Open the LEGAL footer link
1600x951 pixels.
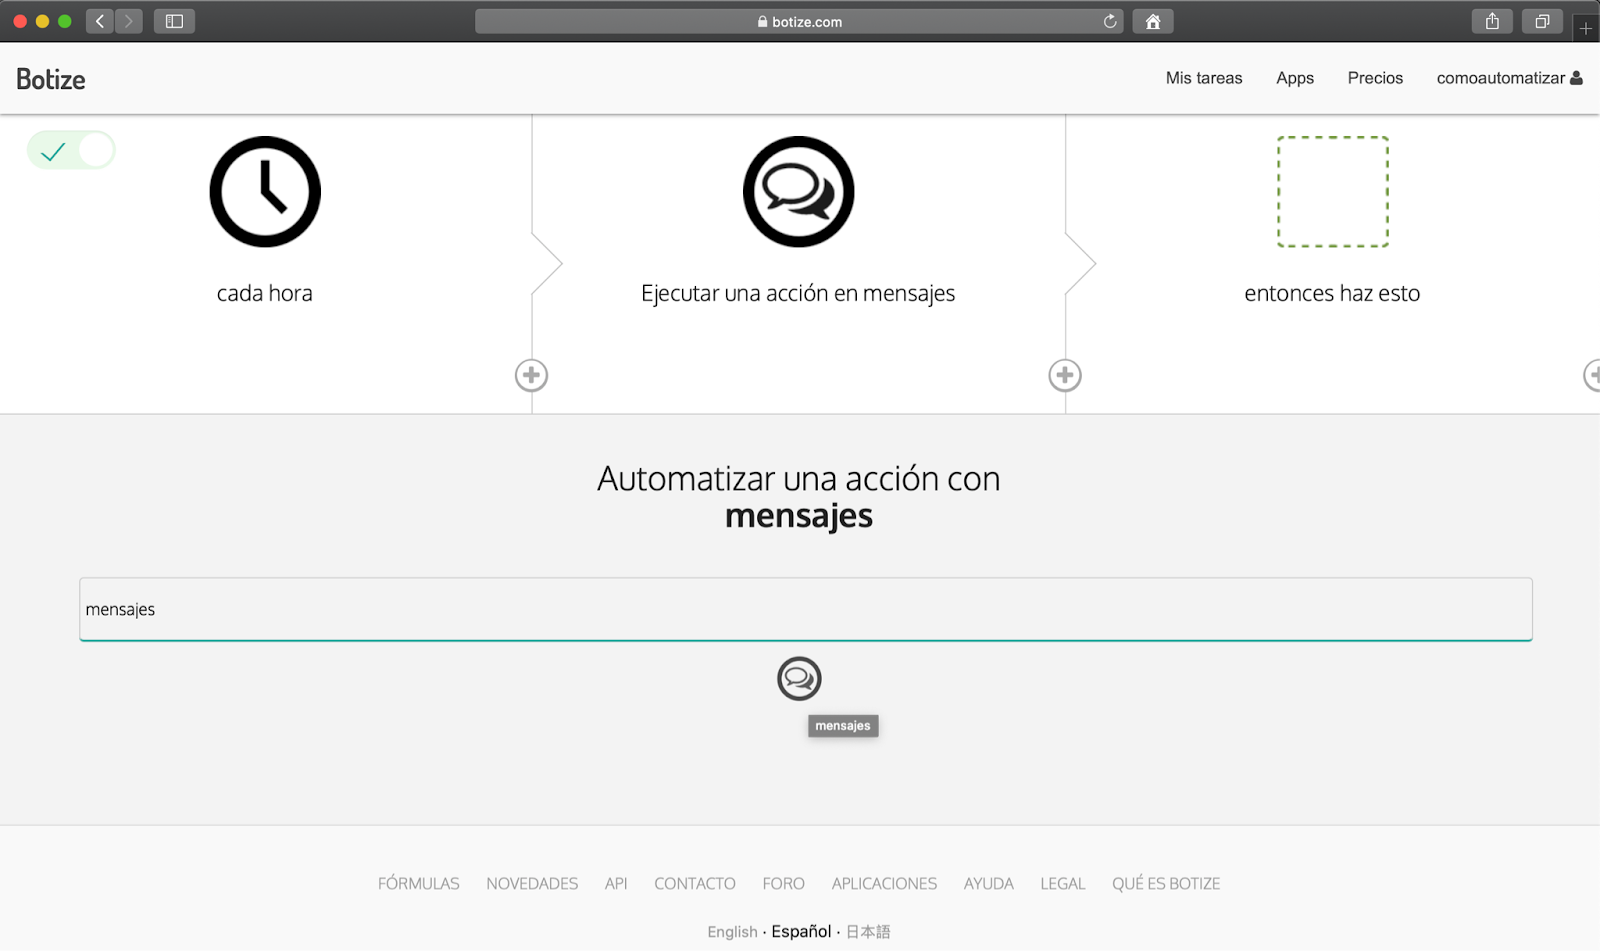[x=1063, y=884]
